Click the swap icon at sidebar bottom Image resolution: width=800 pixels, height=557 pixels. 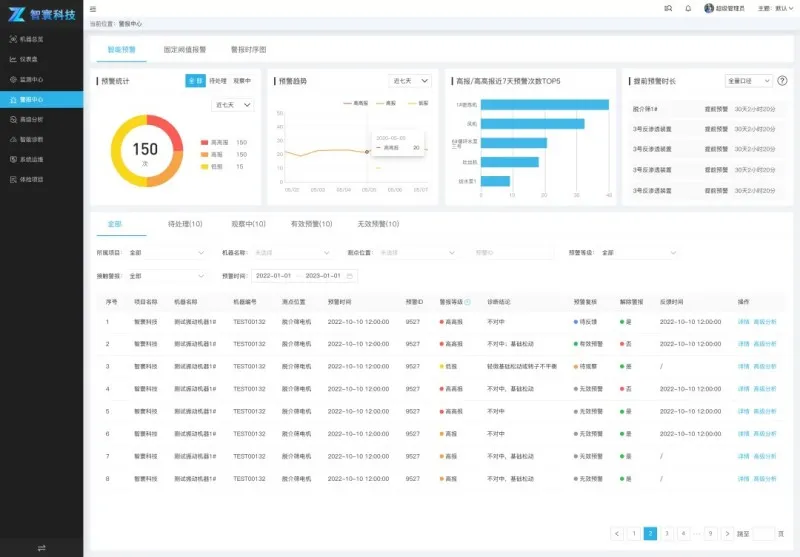41,547
